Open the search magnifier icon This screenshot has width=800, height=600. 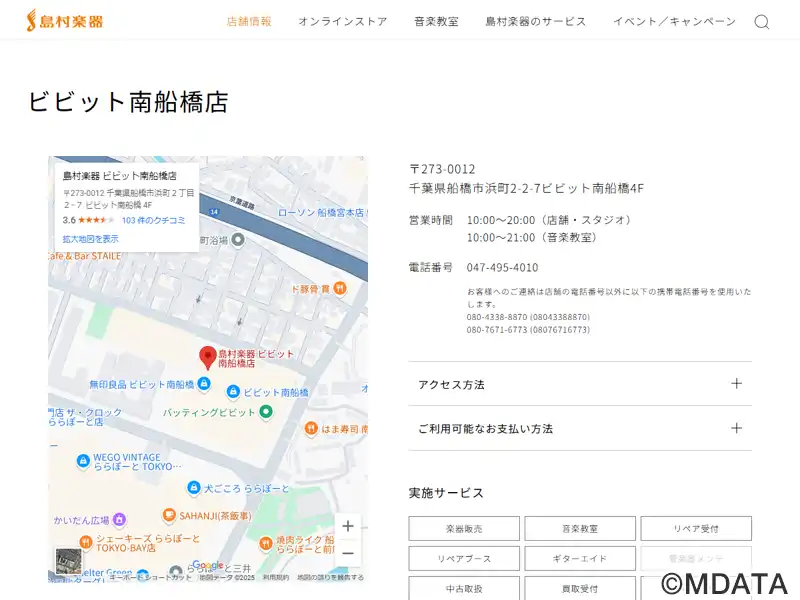click(x=762, y=22)
